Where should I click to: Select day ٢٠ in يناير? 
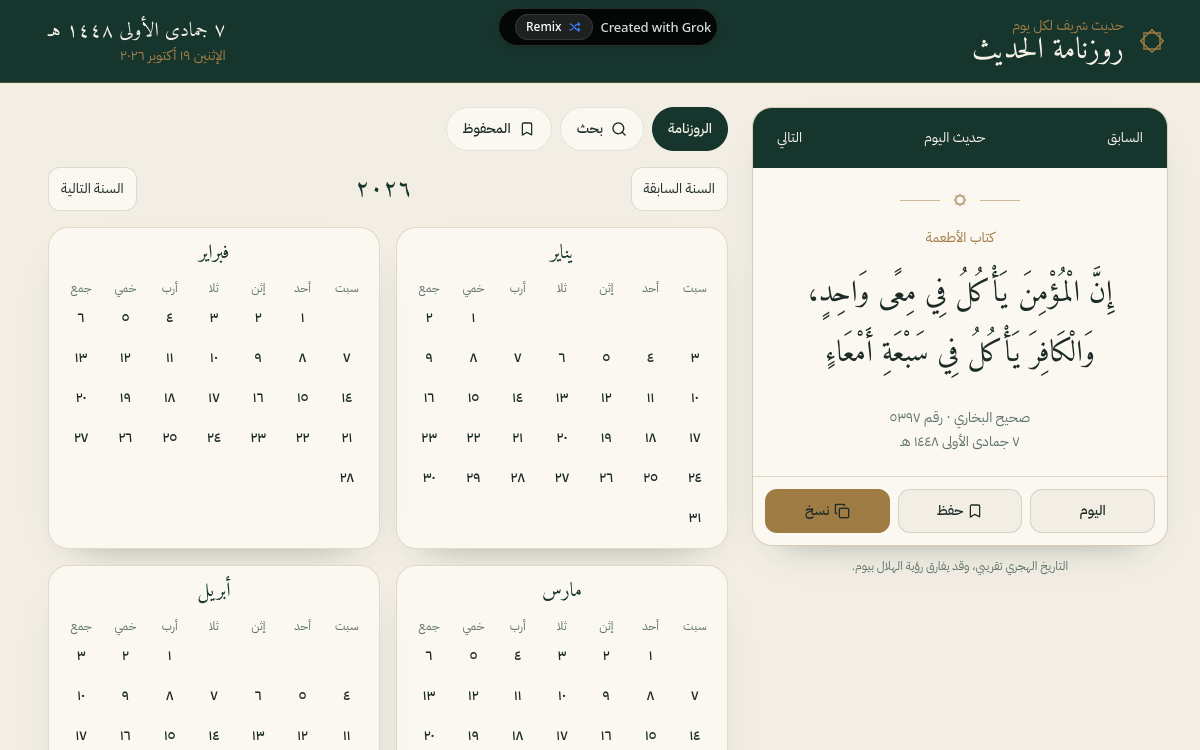click(x=562, y=438)
